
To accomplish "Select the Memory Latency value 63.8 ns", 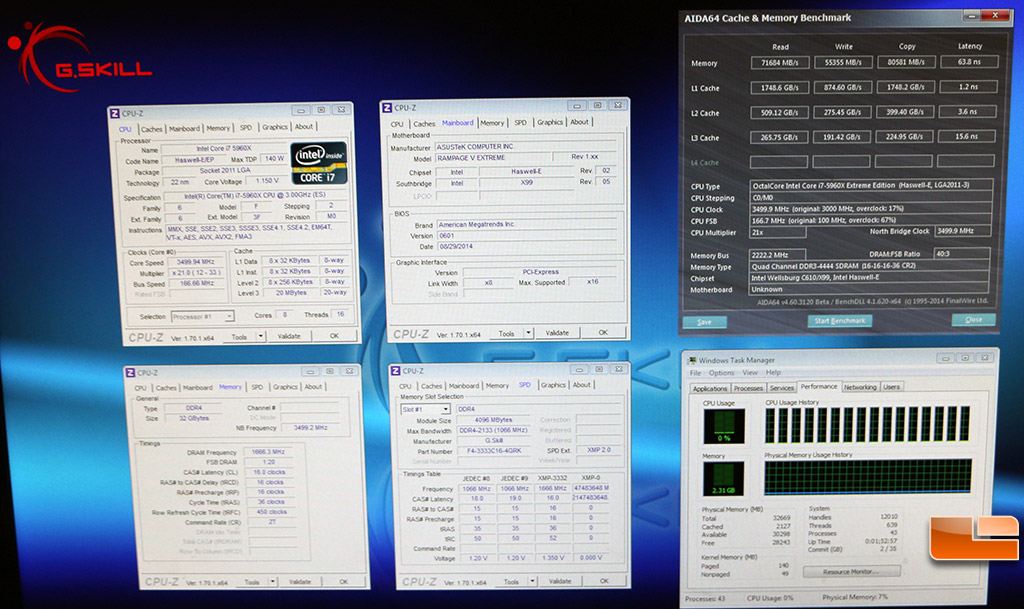I will 969,62.
